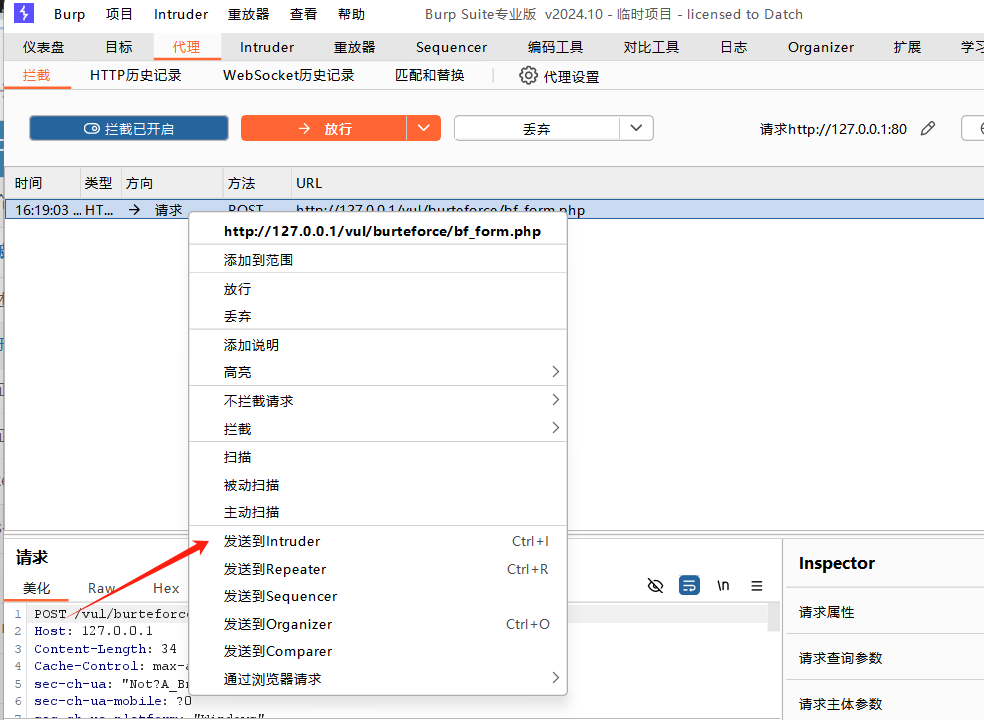The image size is (984, 720).
Task: Select 发送到Comparer in context menu
Action: pos(378,652)
